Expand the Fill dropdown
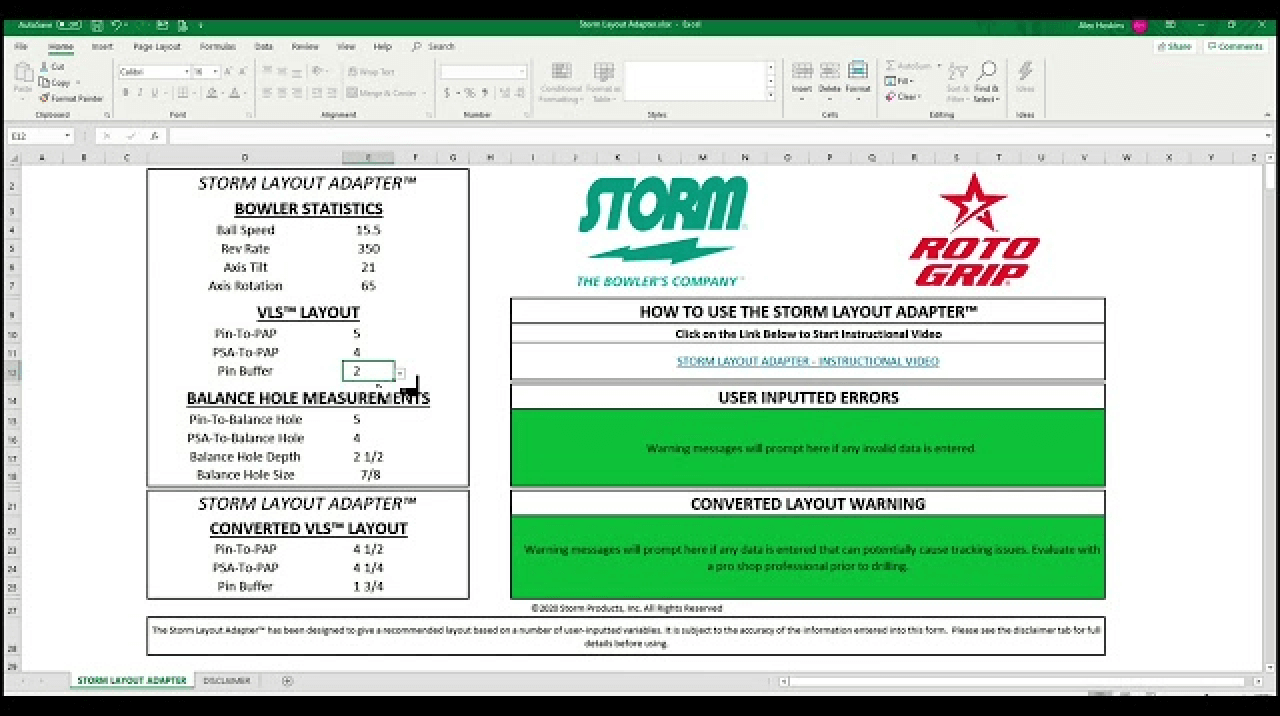The image size is (1280, 716). tap(911, 81)
